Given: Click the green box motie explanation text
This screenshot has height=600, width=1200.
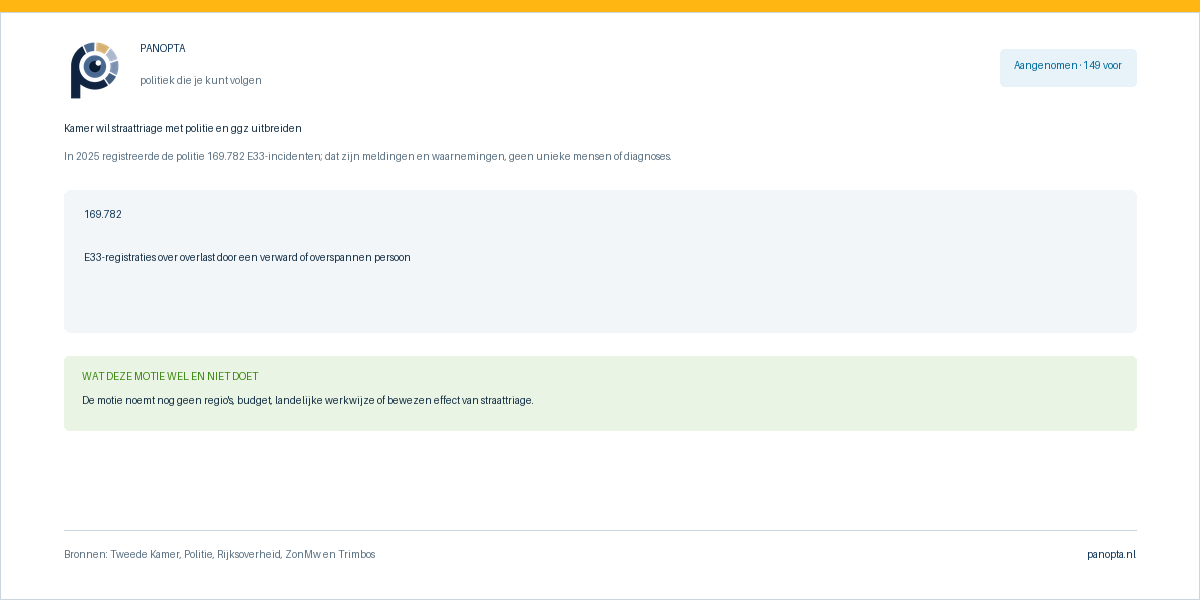Looking at the screenshot, I should tap(308, 400).
